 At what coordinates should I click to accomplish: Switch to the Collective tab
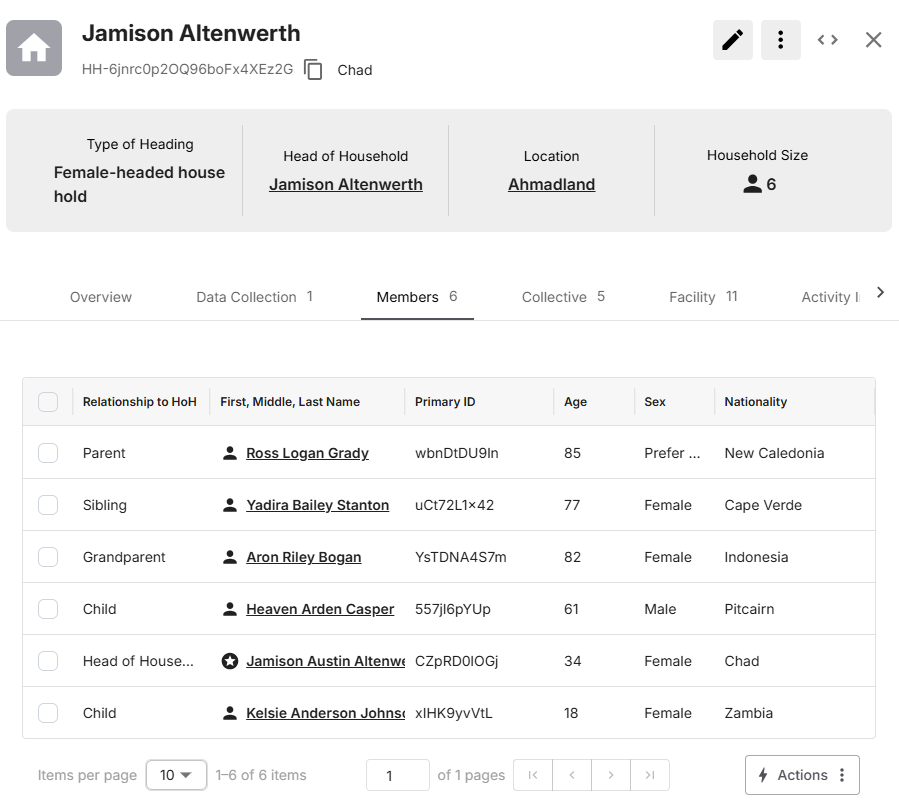[563, 297]
